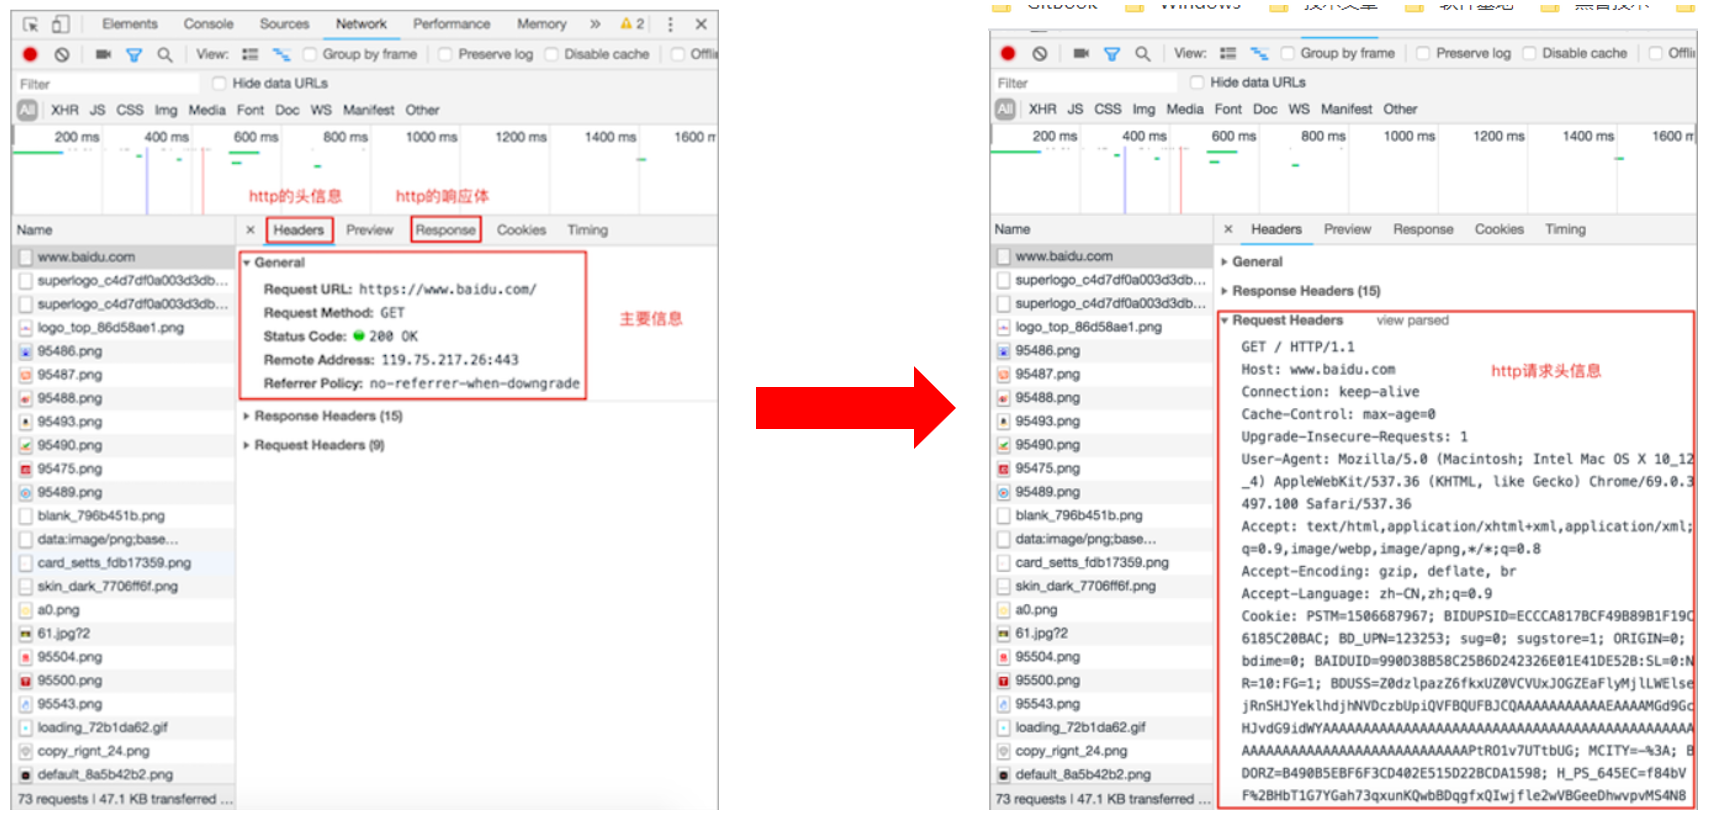Click the Filter input in right DevTools window

click(1086, 83)
